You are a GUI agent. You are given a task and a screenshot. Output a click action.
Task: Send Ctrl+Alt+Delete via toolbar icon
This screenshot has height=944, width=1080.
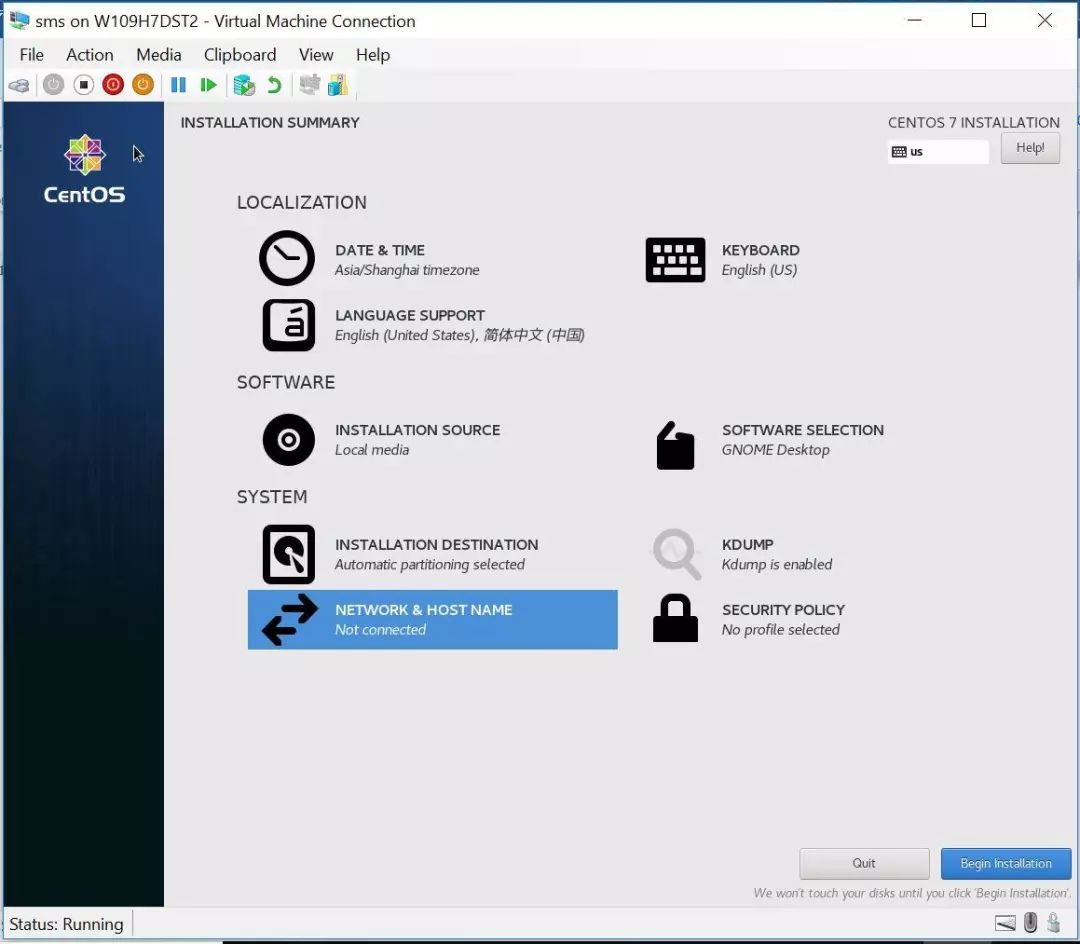[19, 85]
